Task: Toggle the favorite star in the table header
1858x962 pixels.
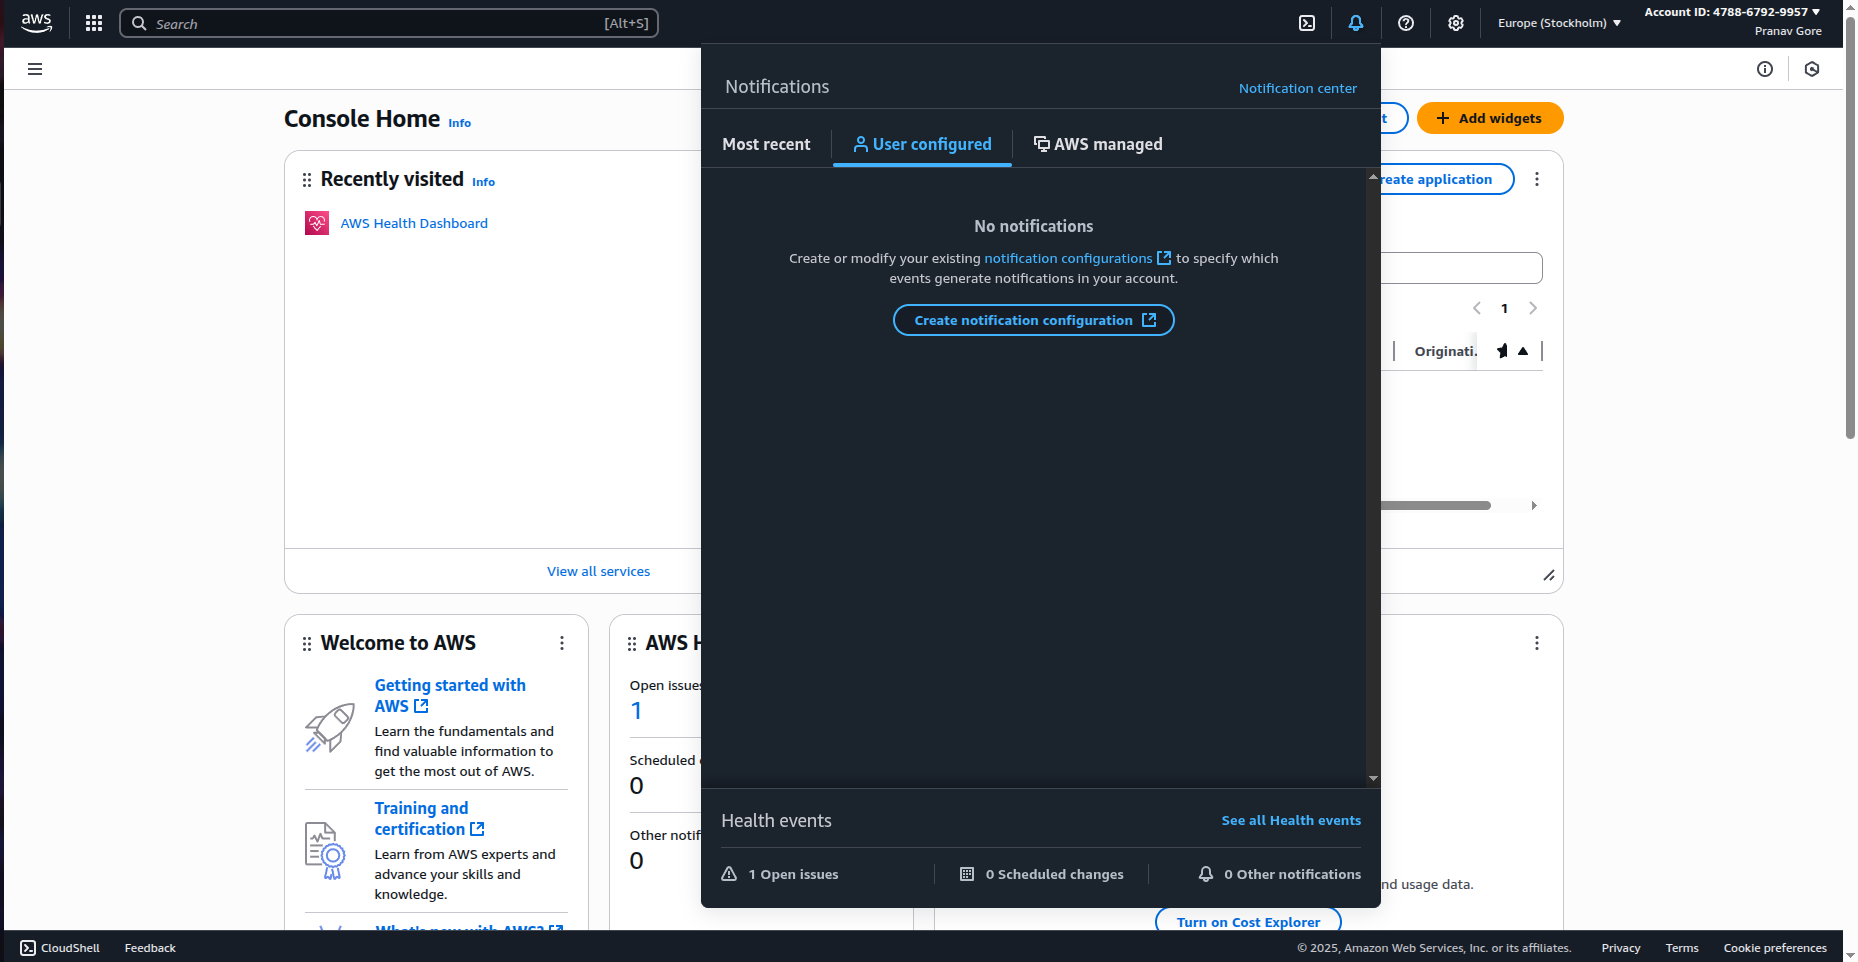Action: (1503, 351)
